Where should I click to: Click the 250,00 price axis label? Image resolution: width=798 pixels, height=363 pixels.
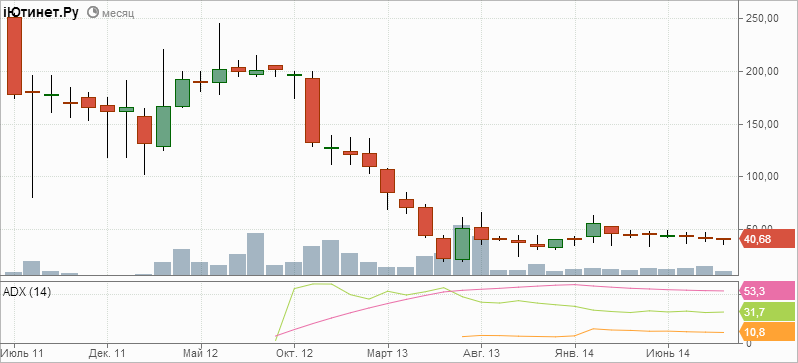click(762, 18)
